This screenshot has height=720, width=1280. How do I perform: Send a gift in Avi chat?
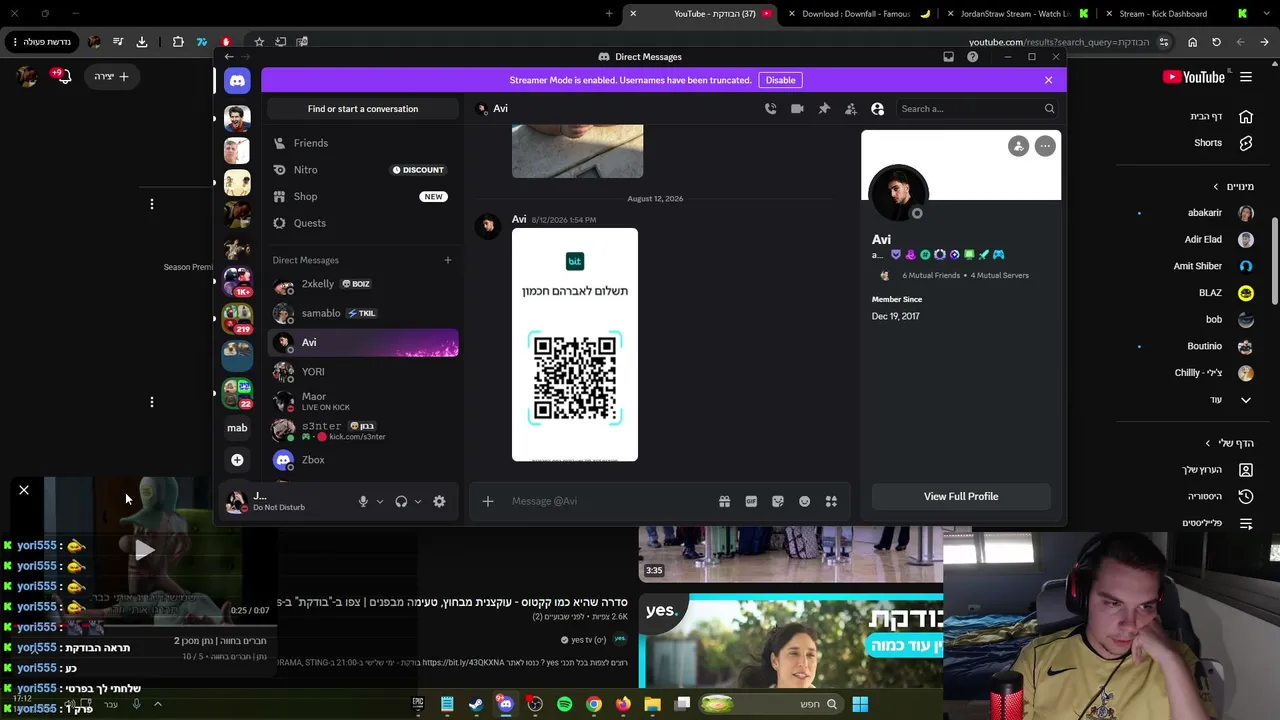(x=724, y=501)
